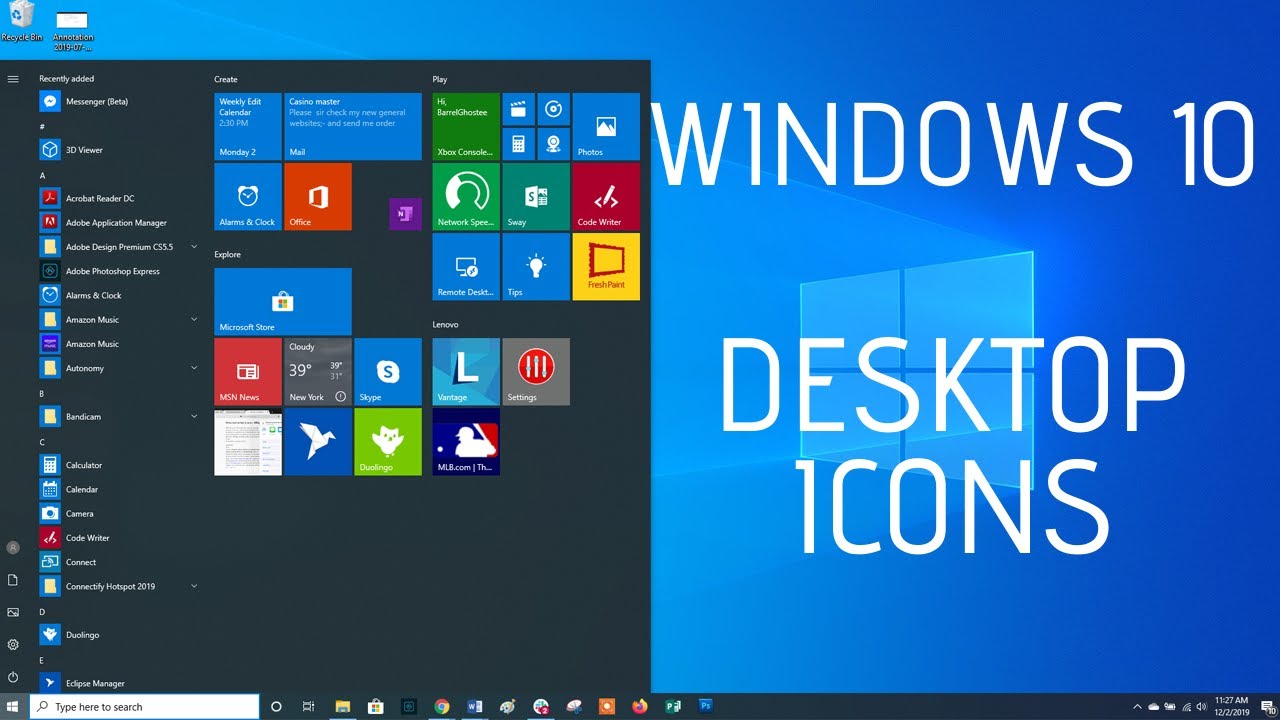The width and height of the screenshot is (1280, 720).
Task: Open the Office tile
Action: tap(318, 197)
